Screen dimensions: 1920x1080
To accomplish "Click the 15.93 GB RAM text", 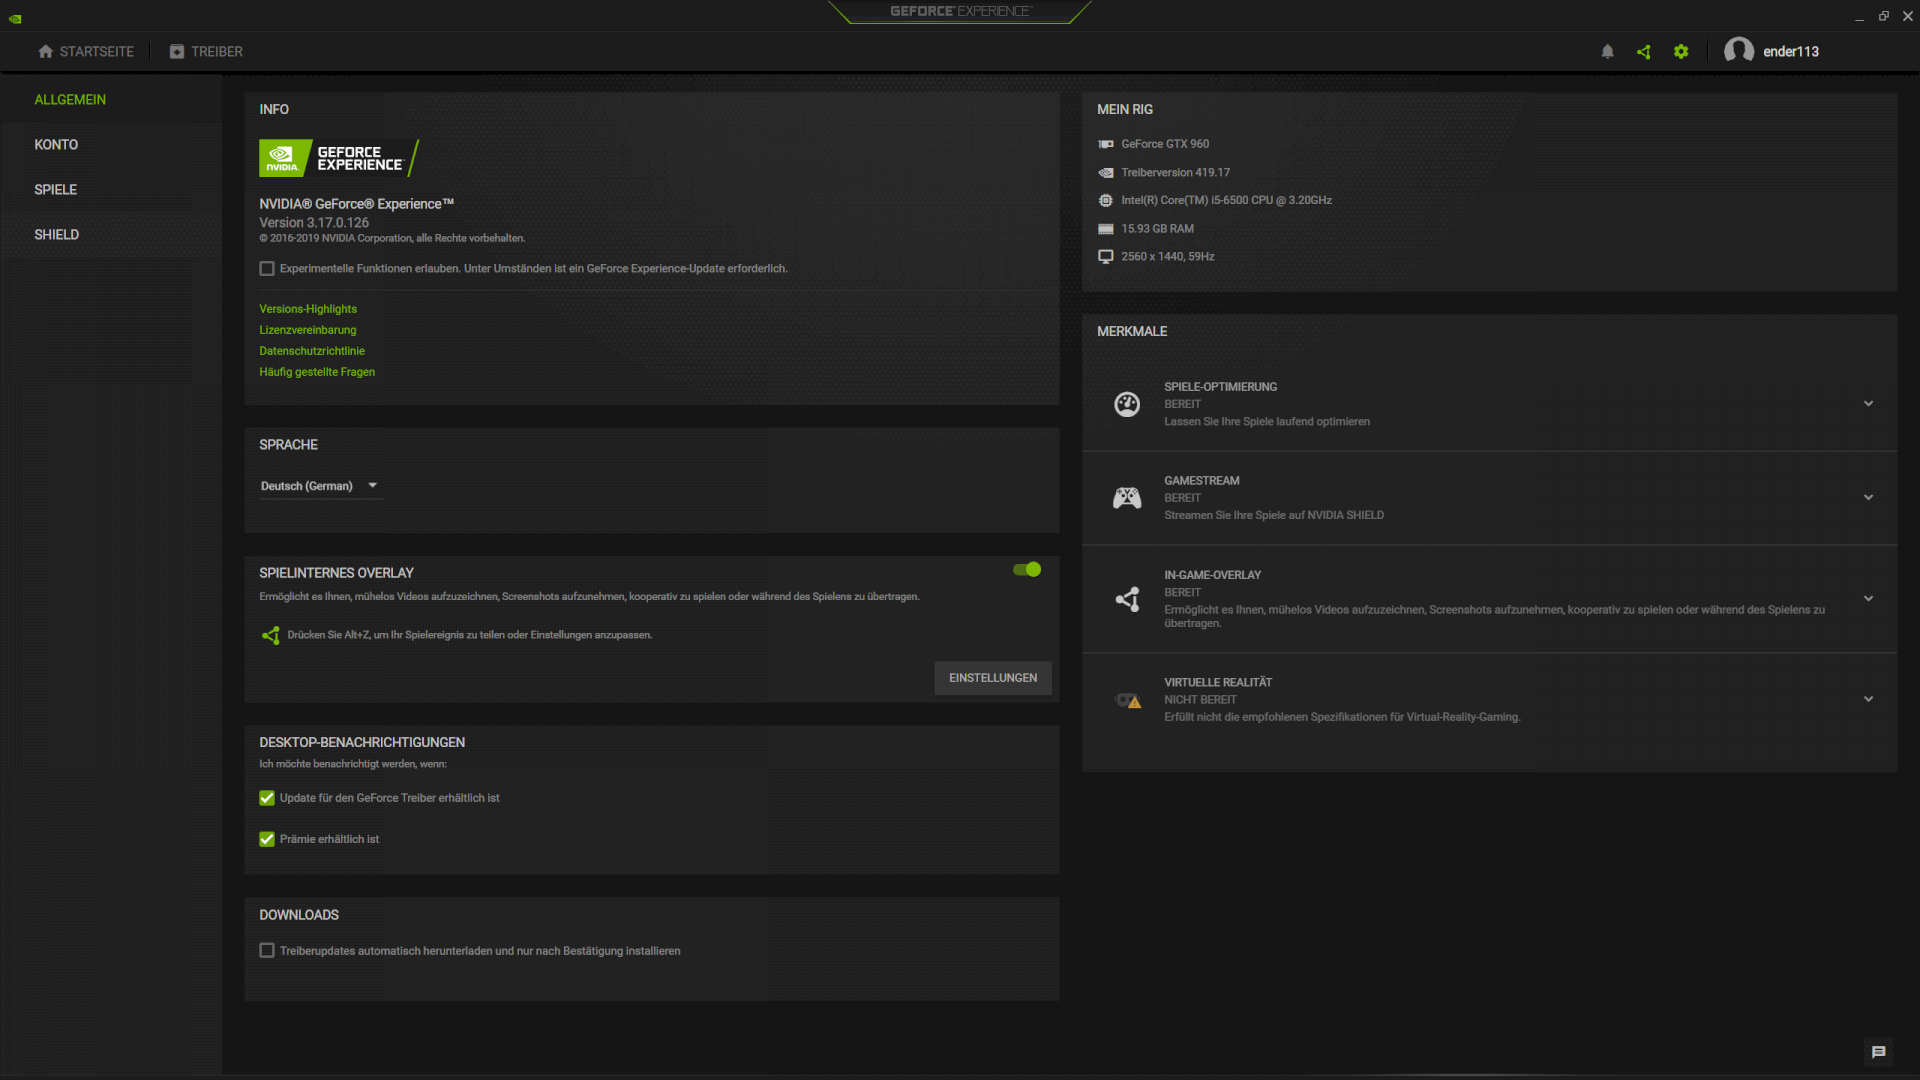I will pyautogui.click(x=1158, y=229).
